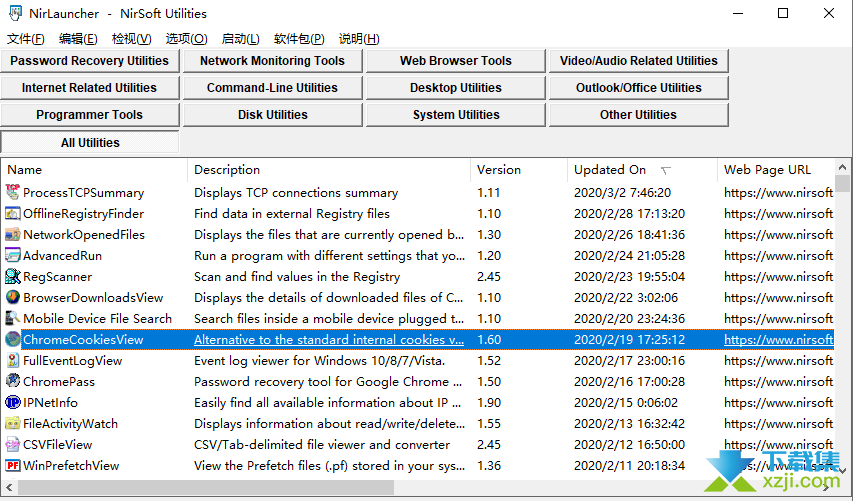This screenshot has width=853, height=501.
Task: Select AdvancedRun description text
Action: (x=329, y=256)
